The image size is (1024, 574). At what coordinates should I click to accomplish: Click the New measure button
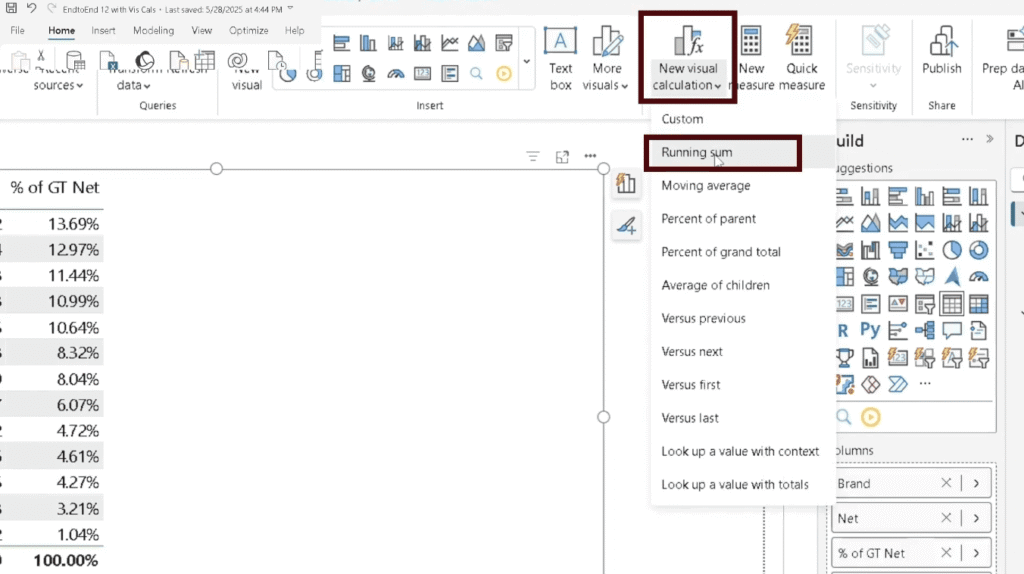pos(751,58)
